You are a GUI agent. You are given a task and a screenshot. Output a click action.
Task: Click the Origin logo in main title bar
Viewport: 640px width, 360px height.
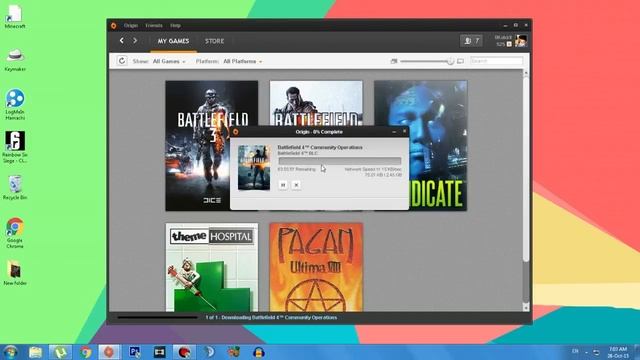tap(113, 25)
